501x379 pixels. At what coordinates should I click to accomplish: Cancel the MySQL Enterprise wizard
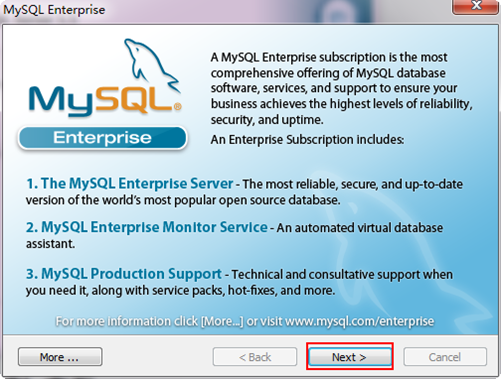coord(445,357)
